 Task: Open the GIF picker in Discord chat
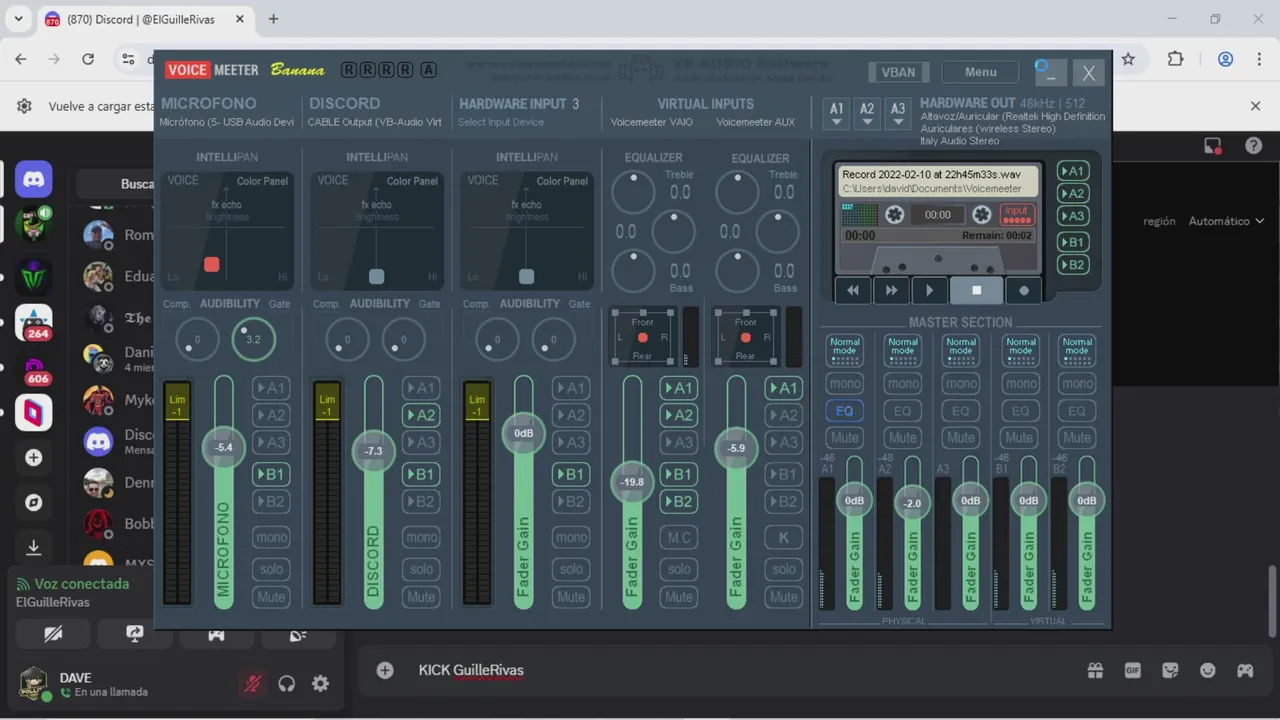click(x=1133, y=671)
